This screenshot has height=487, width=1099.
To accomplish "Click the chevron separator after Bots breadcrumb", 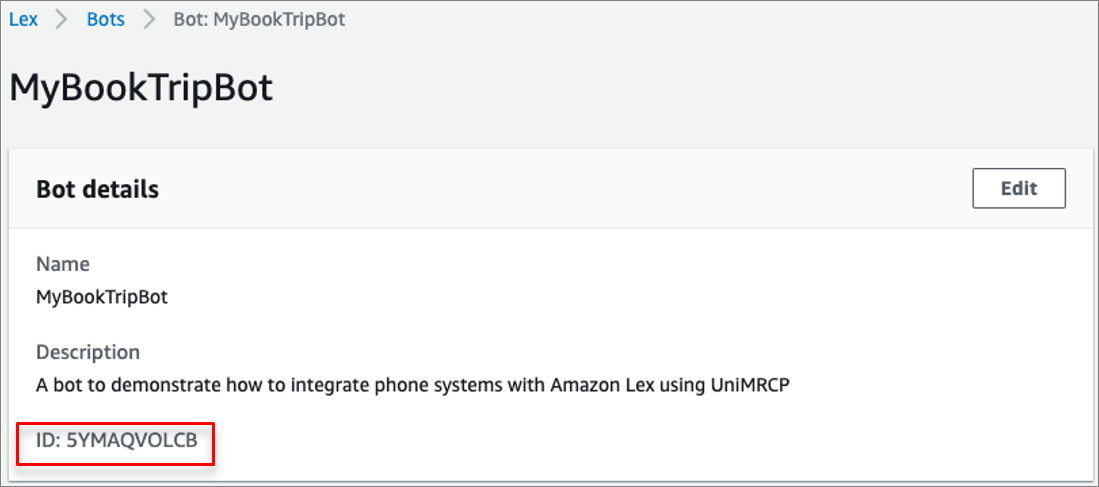I will click(x=149, y=19).
